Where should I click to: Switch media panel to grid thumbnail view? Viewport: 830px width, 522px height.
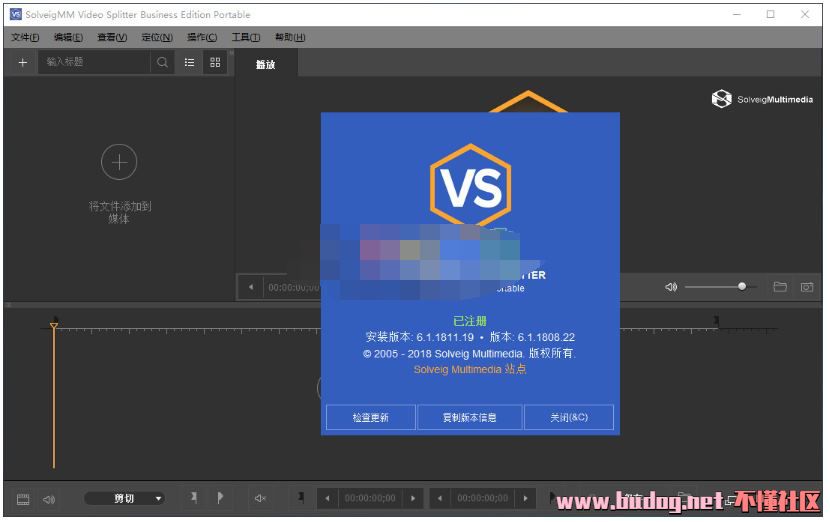point(214,62)
